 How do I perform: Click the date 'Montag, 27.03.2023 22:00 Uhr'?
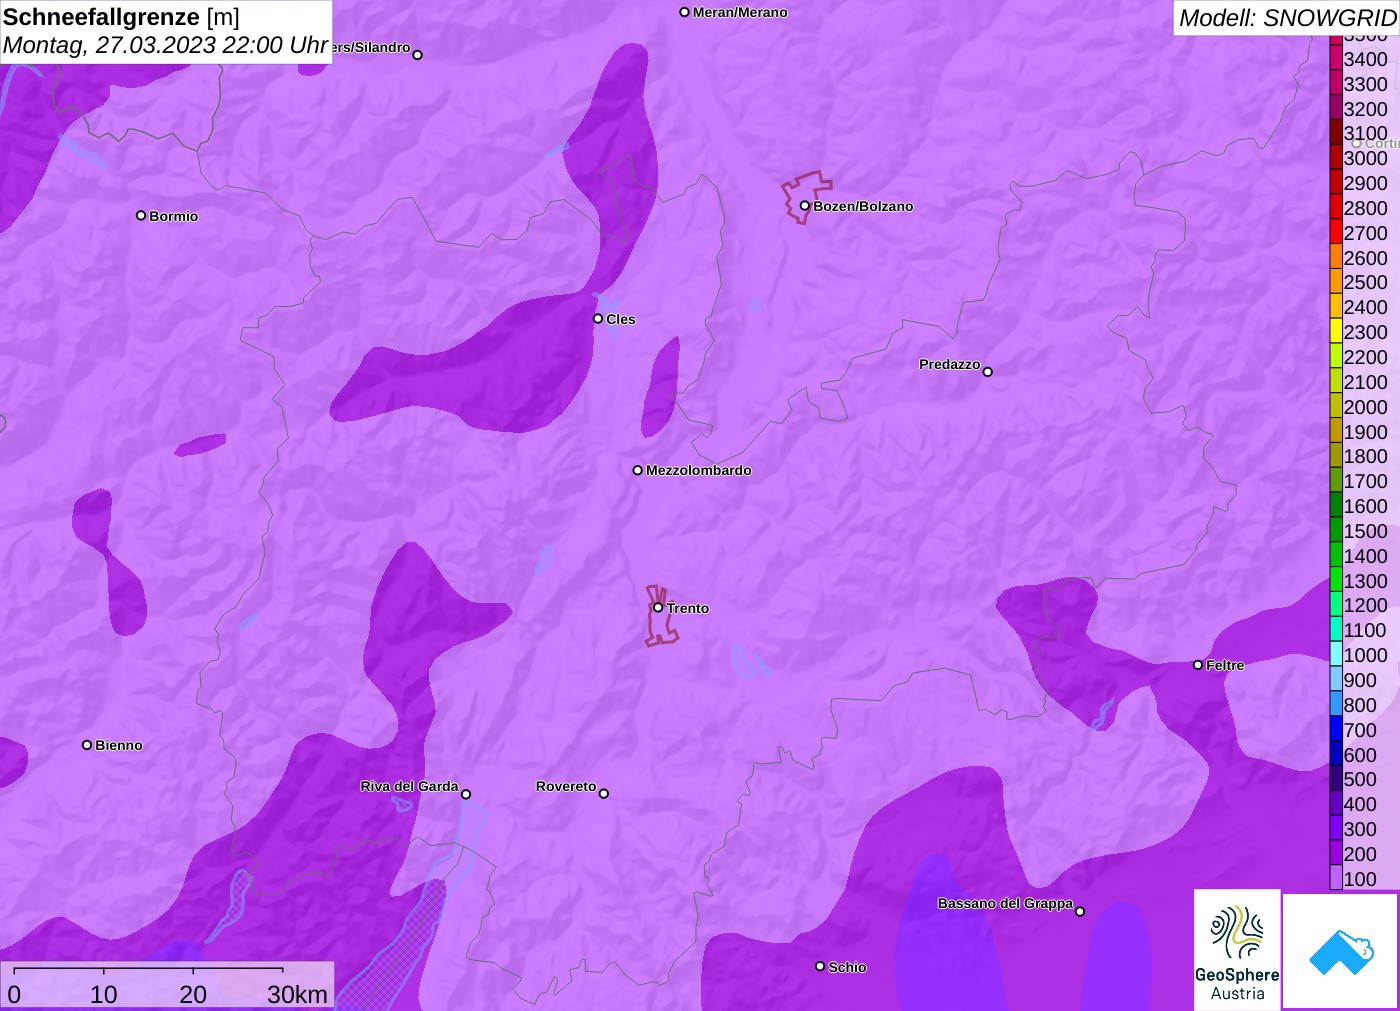click(165, 45)
